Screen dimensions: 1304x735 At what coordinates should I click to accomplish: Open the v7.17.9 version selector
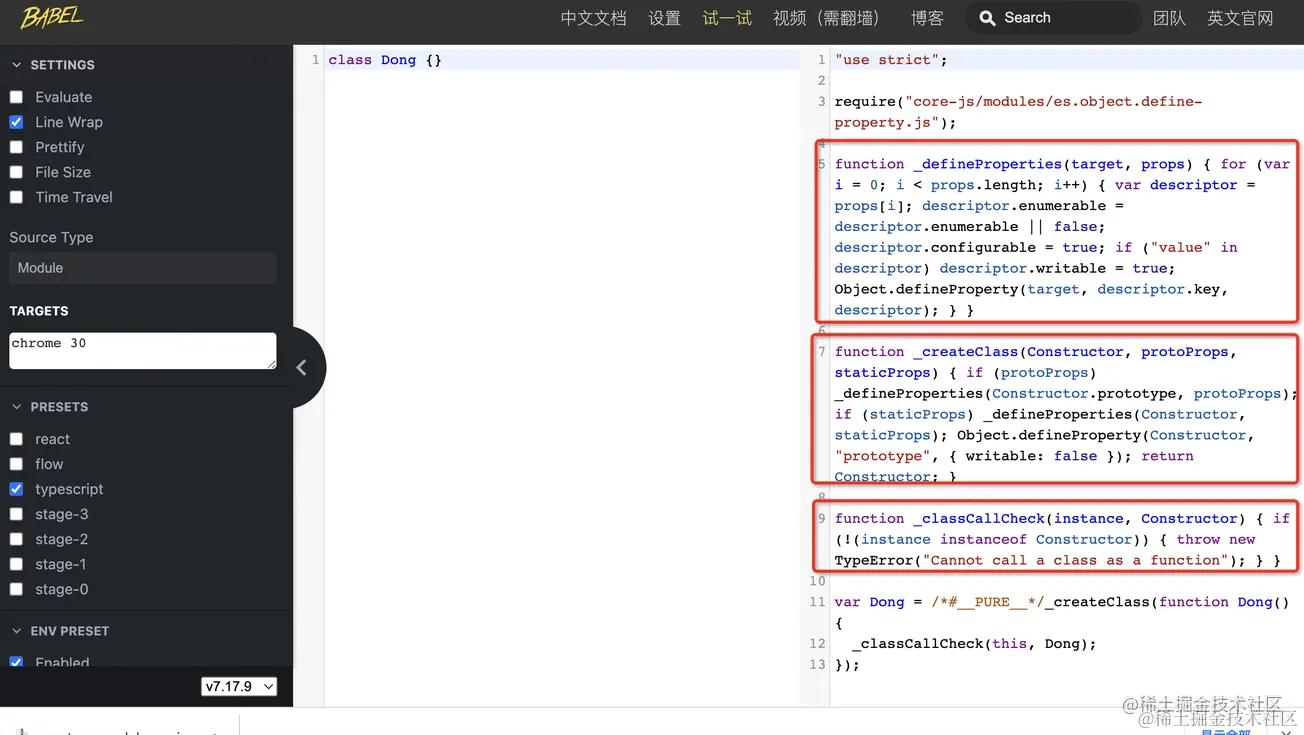click(239, 686)
